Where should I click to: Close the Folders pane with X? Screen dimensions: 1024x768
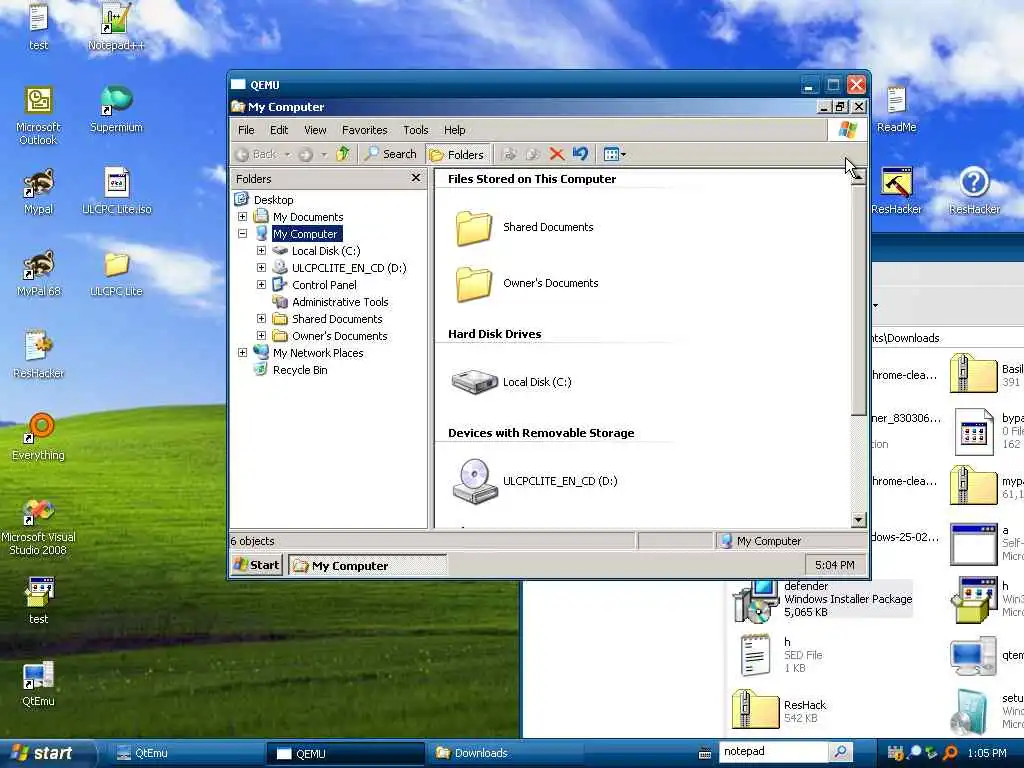coord(416,178)
